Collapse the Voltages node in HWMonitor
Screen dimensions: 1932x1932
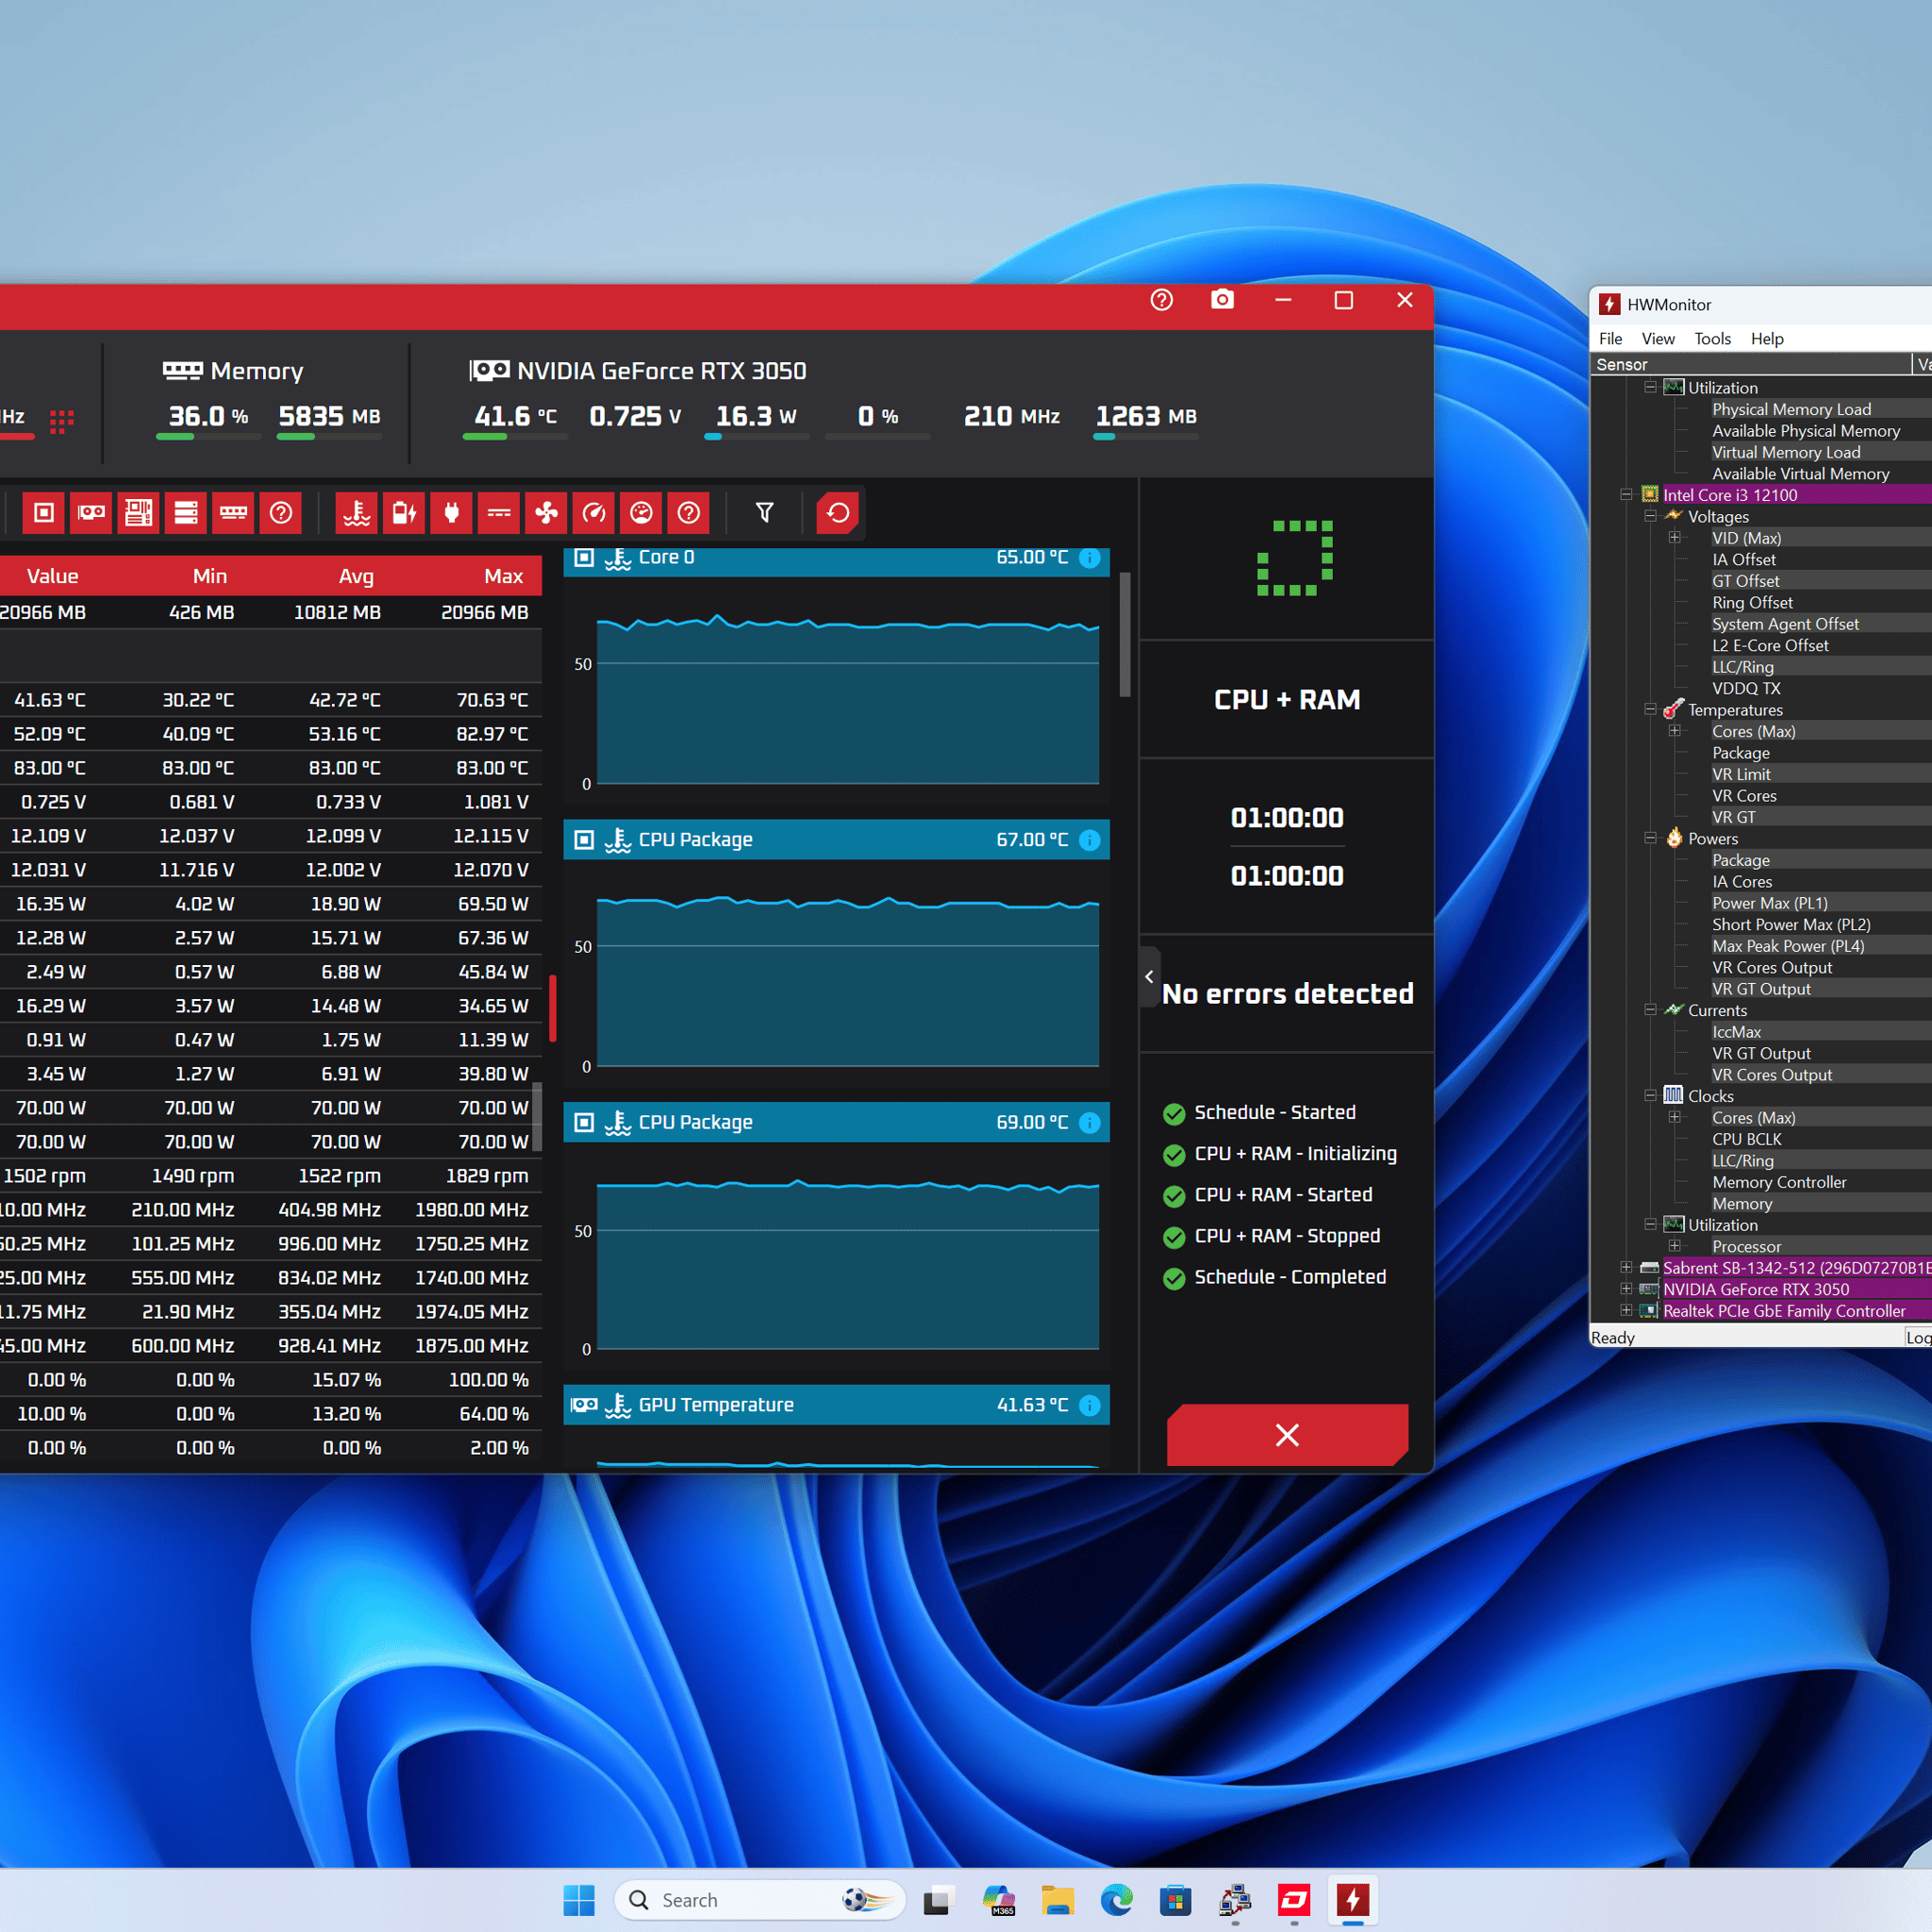(x=1650, y=516)
